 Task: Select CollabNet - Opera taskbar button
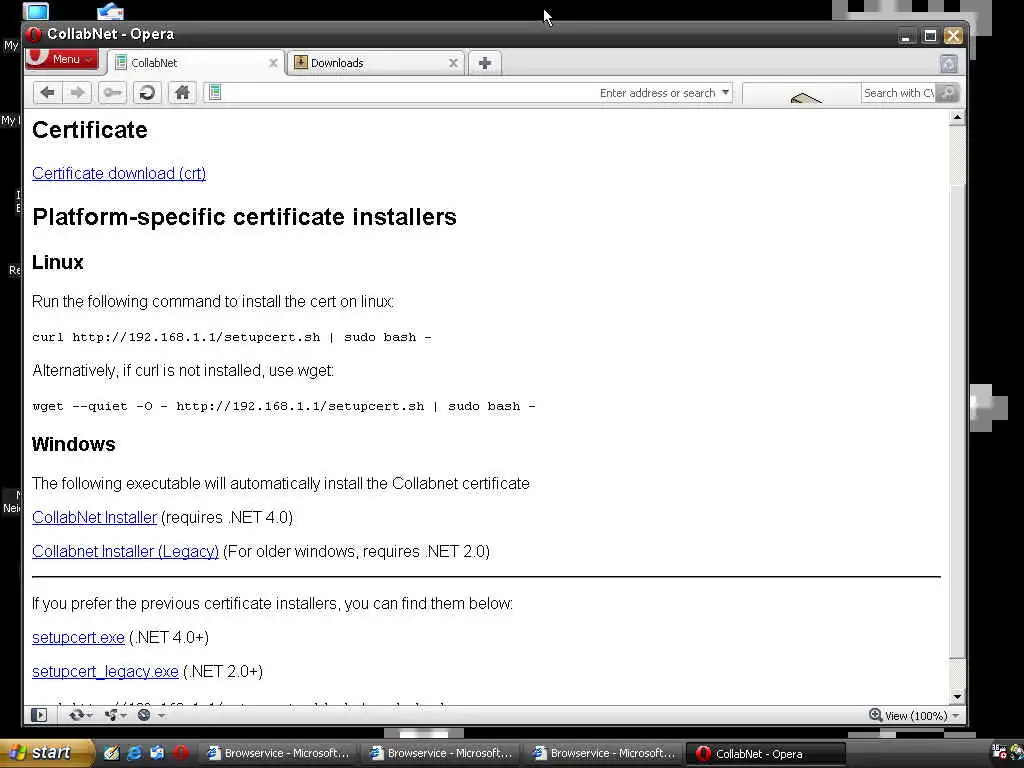coord(767,754)
